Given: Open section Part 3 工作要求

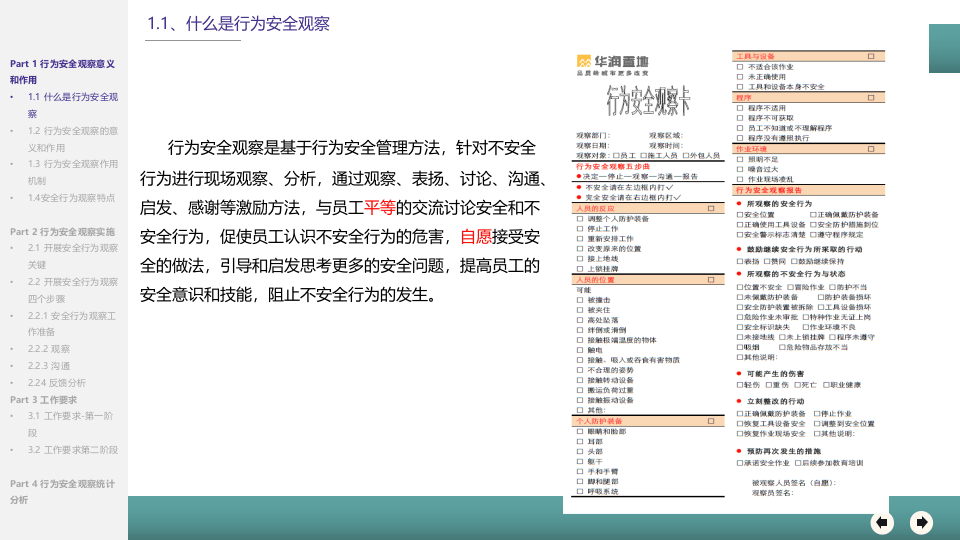Looking at the screenshot, I should [x=43, y=400].
